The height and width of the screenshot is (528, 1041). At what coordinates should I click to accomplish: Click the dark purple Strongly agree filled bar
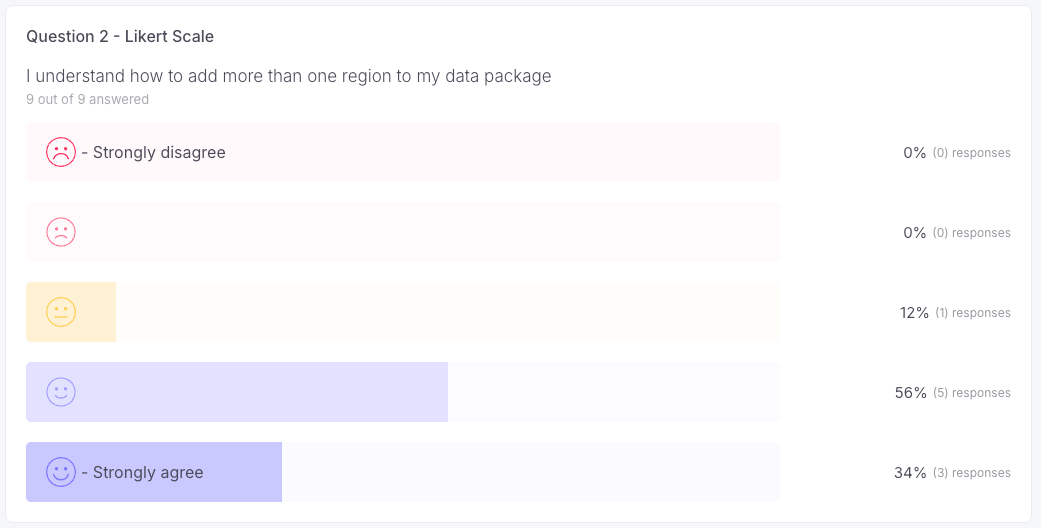[x=154, y=472]
